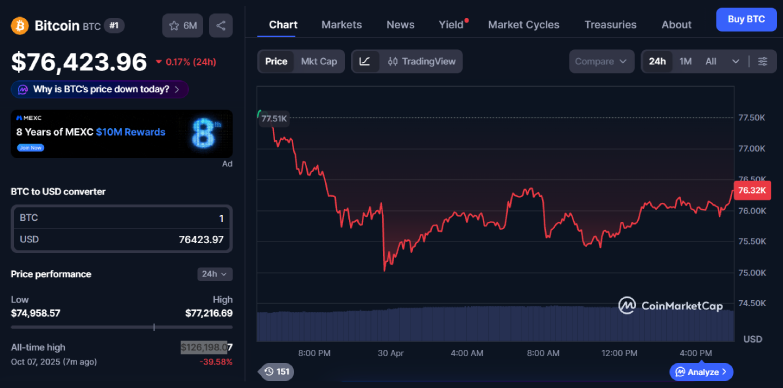Click the 4:00 PM time axis label
Image resolution: width=783 pixels, height=388 pixels.
pyautogui.click(x=696, y=353)
